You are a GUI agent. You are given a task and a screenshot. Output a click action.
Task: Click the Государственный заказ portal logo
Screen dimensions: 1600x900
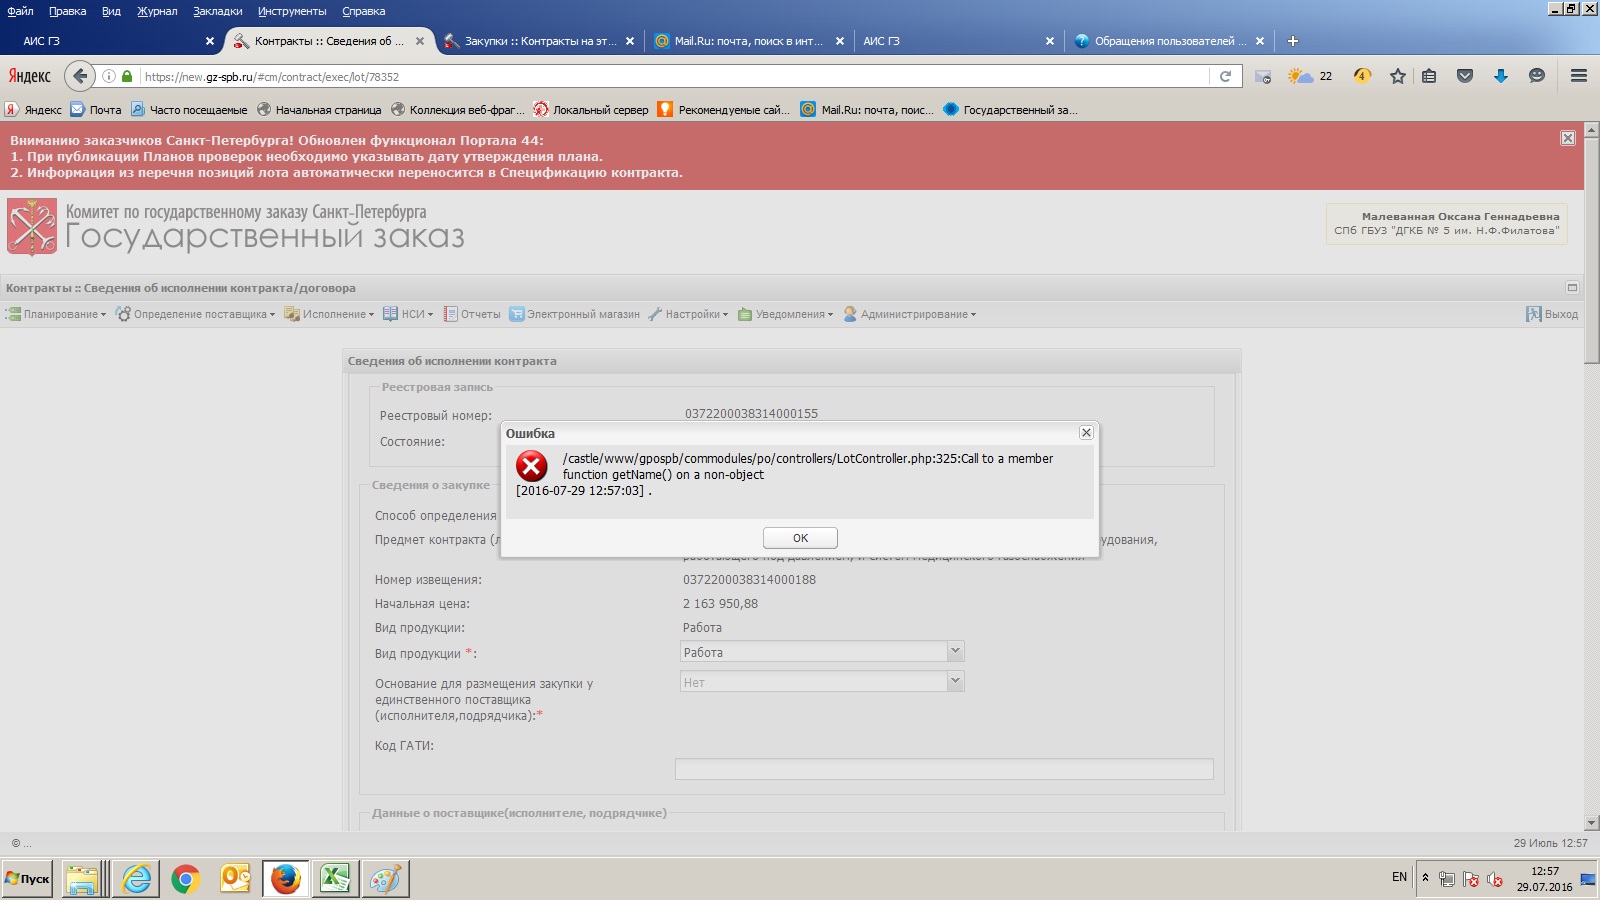[x=236, y=226]
